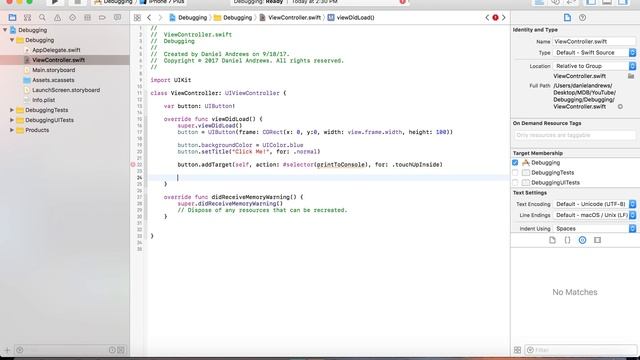Collapse the Debugging project root
The height and width of the screenshot is (360, 640).
pos(5,30)
